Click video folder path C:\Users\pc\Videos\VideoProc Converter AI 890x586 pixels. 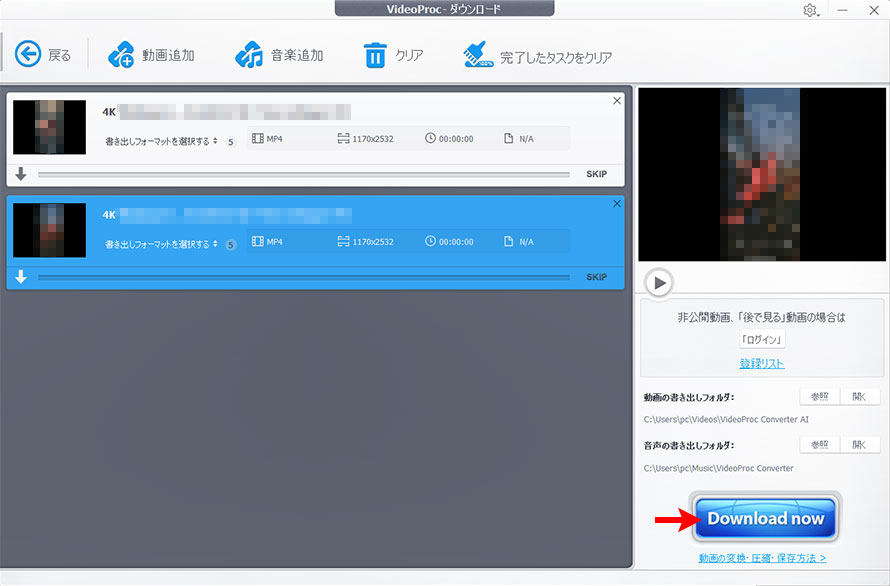tap(726, 420)
